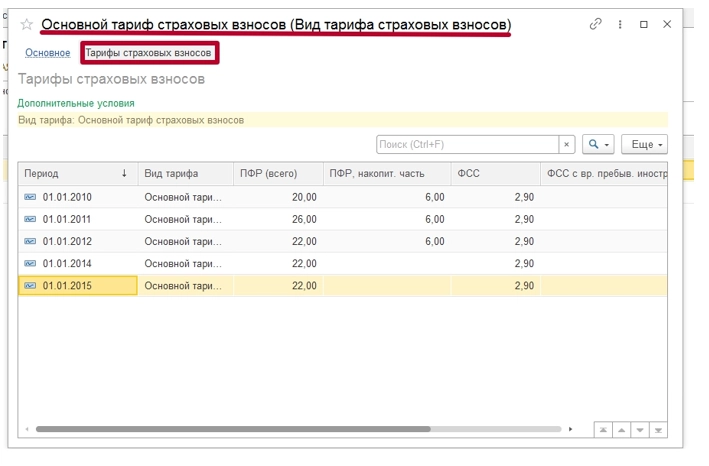
Task: Add form to favorites with star icon
Action: point(27,24)
